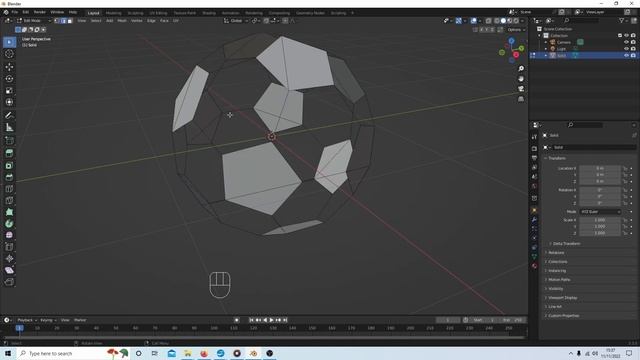
Task: Disable Camera in renders via camera icon
Action: (x=633, y=42)
